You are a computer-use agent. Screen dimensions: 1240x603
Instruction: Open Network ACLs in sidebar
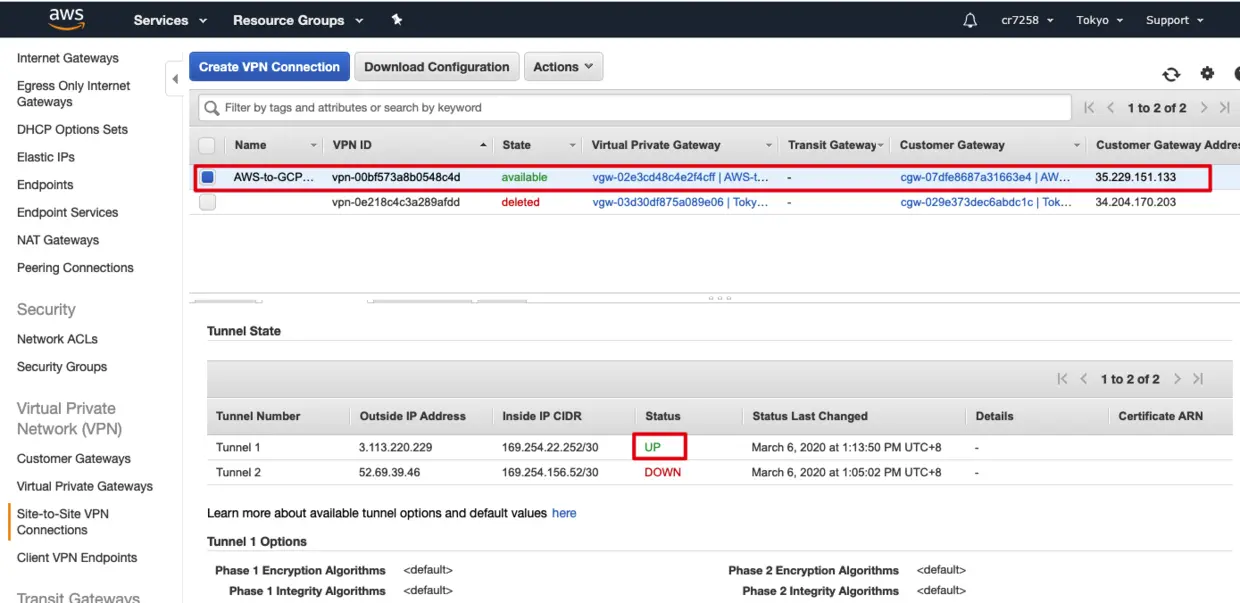[x=57, y=339]
